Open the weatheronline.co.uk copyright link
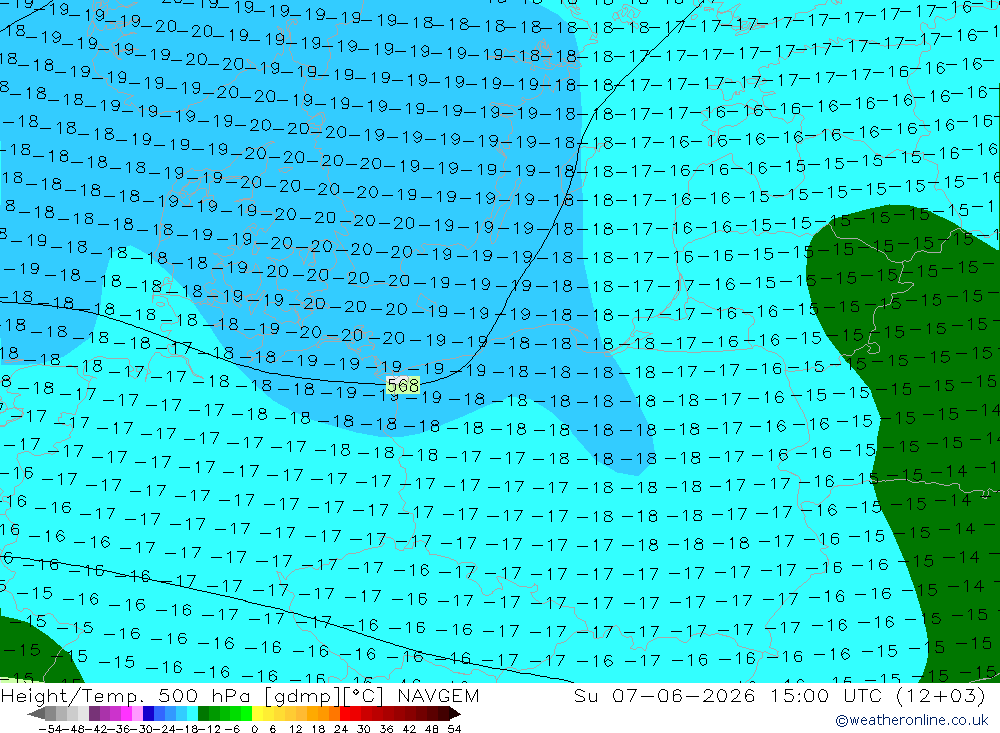This screenshot has height=733, width=1000. click(912, 720)
